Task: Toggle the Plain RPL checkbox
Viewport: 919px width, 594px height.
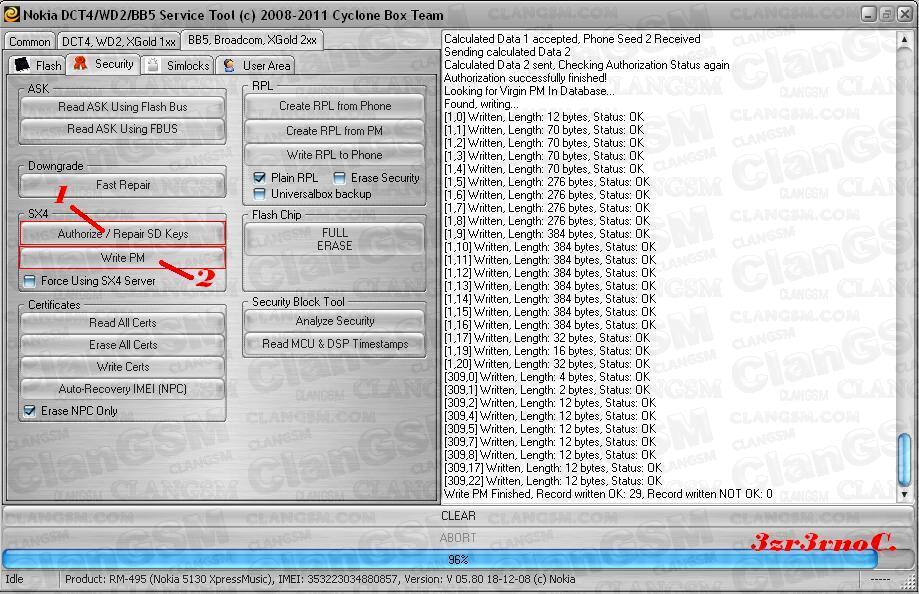Action: [261, 178]
